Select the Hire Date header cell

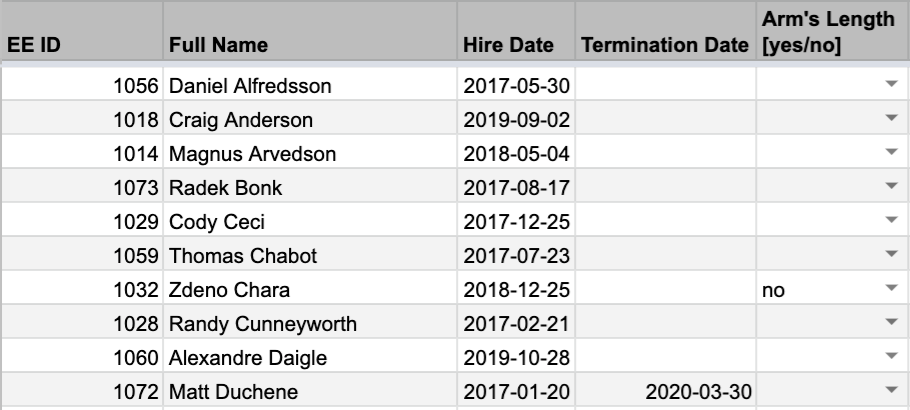pos(516,46)
